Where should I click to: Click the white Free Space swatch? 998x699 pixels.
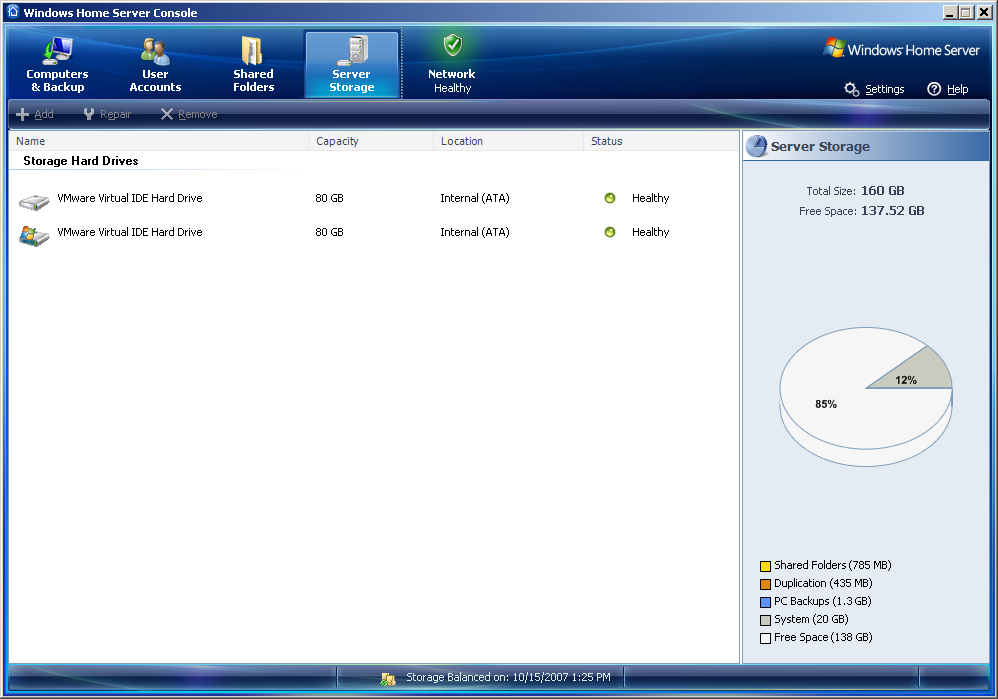pyautogui.click(x=766, y=638)
